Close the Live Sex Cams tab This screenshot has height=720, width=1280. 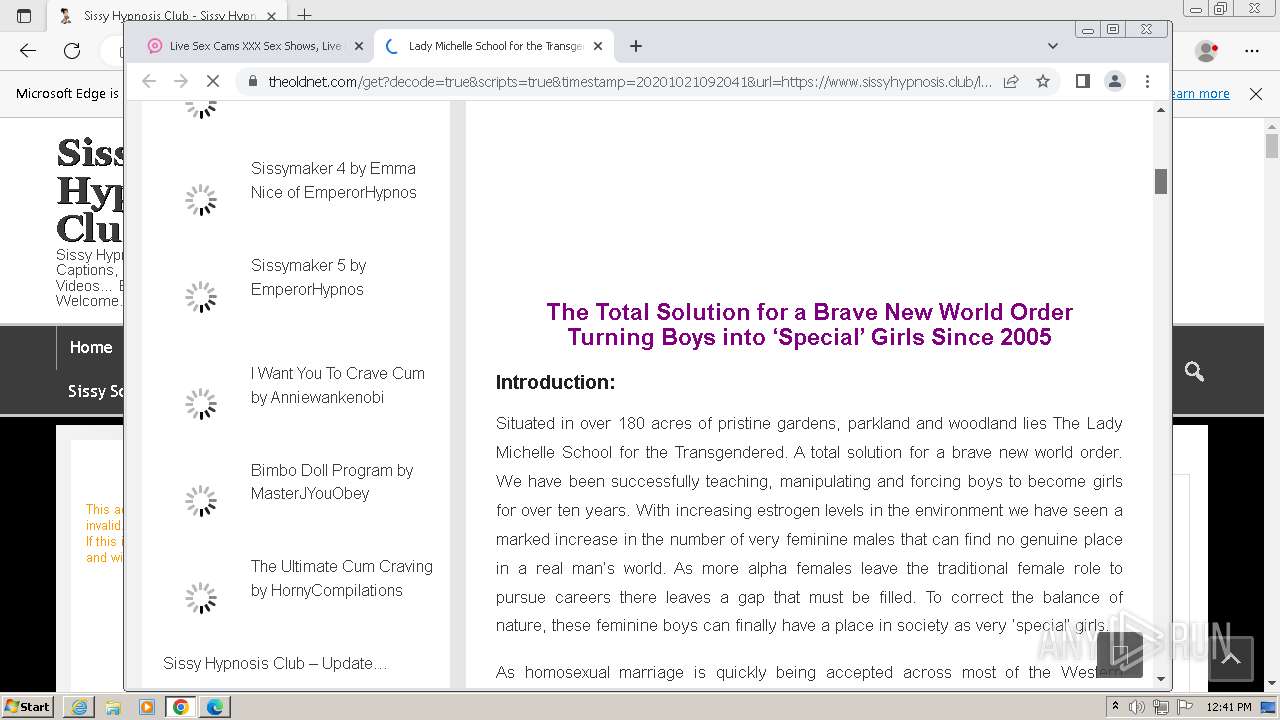[x=359, y=46]
